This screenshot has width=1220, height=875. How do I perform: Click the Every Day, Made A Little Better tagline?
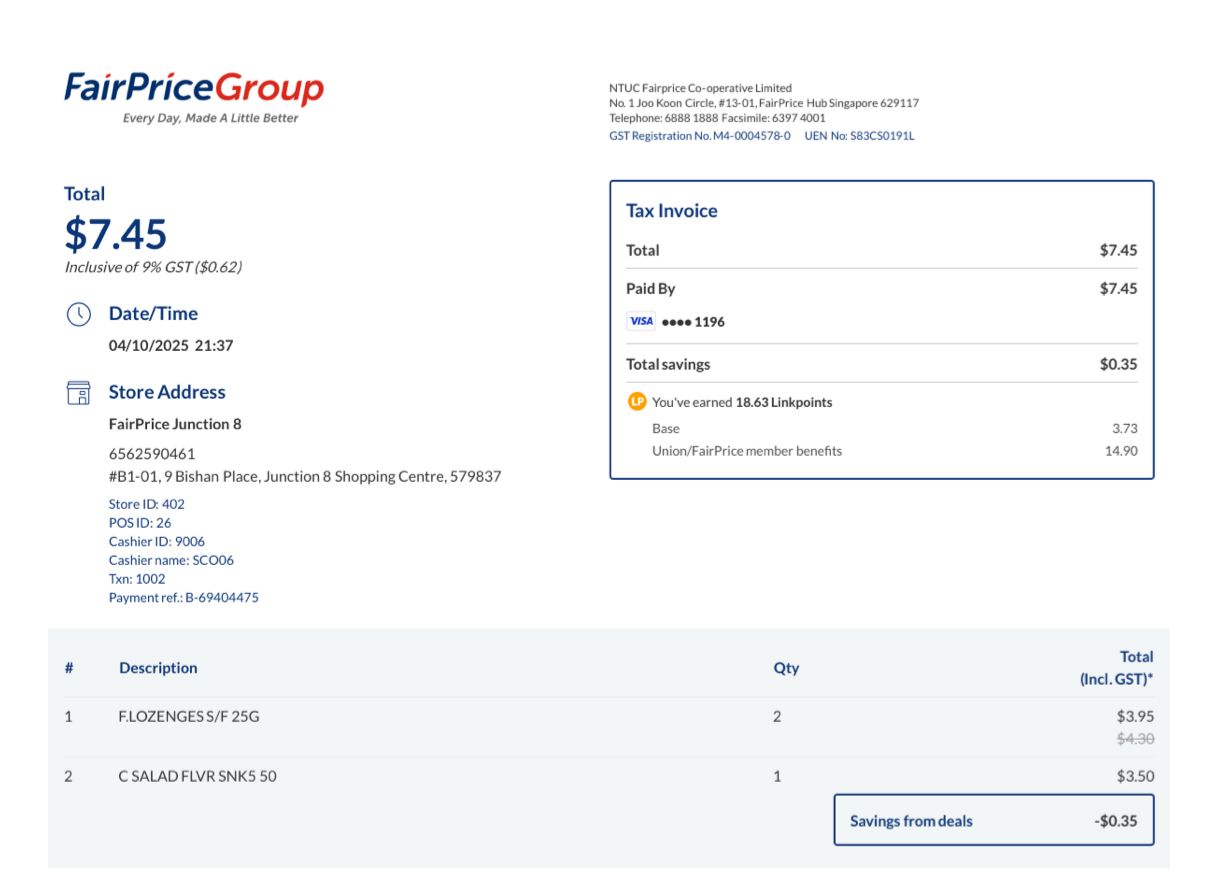pos(210,118)
